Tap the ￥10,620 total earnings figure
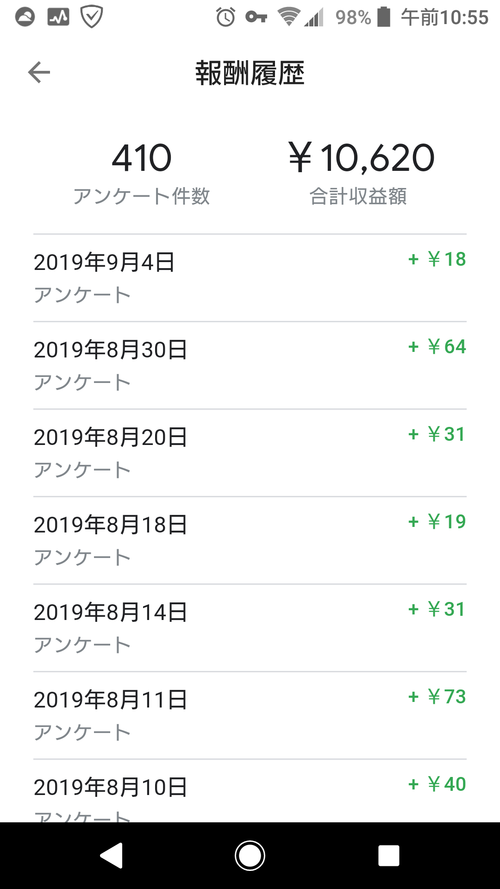This screenshot has height=889, width=500. tap(361, 158)
